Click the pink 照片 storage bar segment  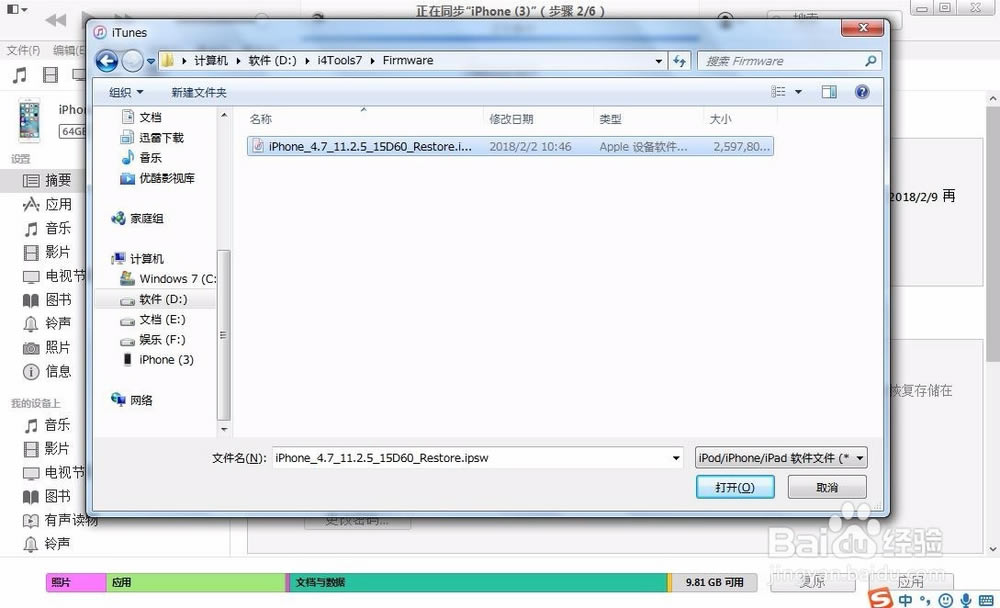pos(76,582)
